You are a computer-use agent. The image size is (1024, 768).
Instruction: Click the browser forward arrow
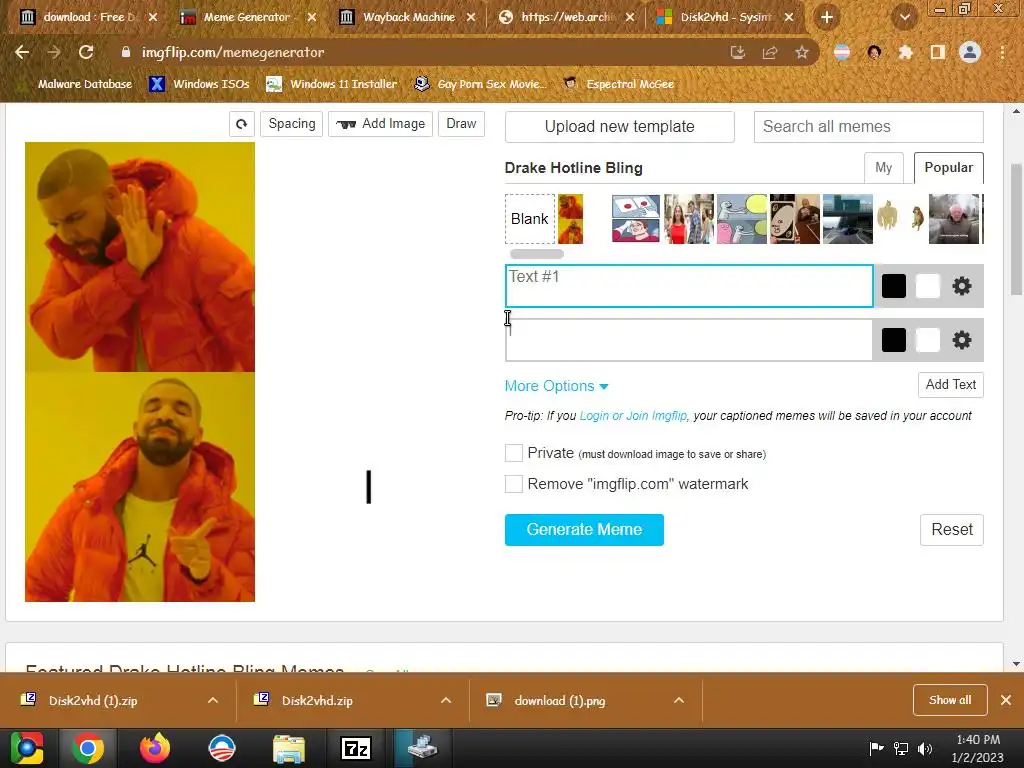[x=54, y=52]
